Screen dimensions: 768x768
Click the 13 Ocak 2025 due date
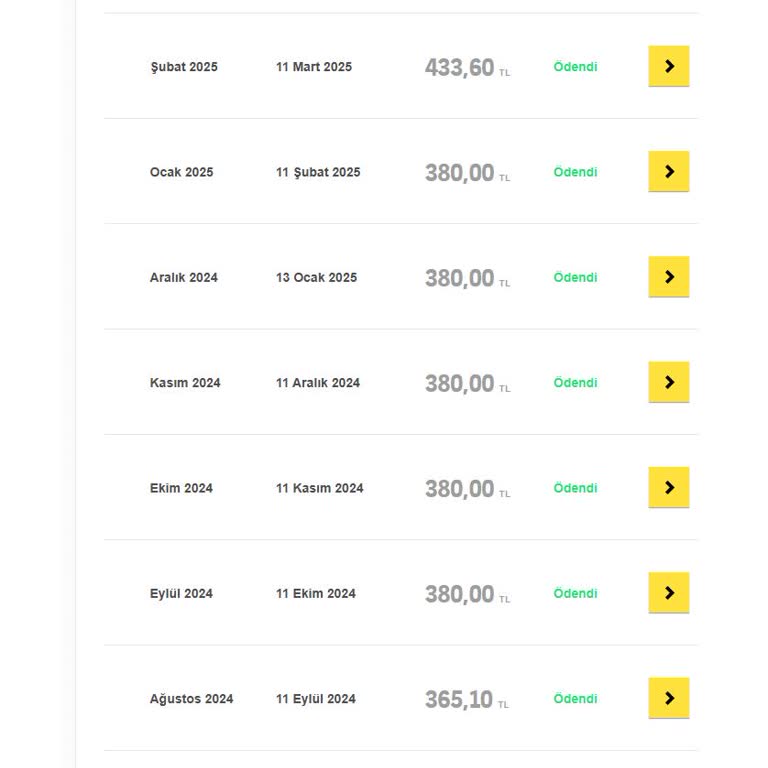(x=316, y=277)
